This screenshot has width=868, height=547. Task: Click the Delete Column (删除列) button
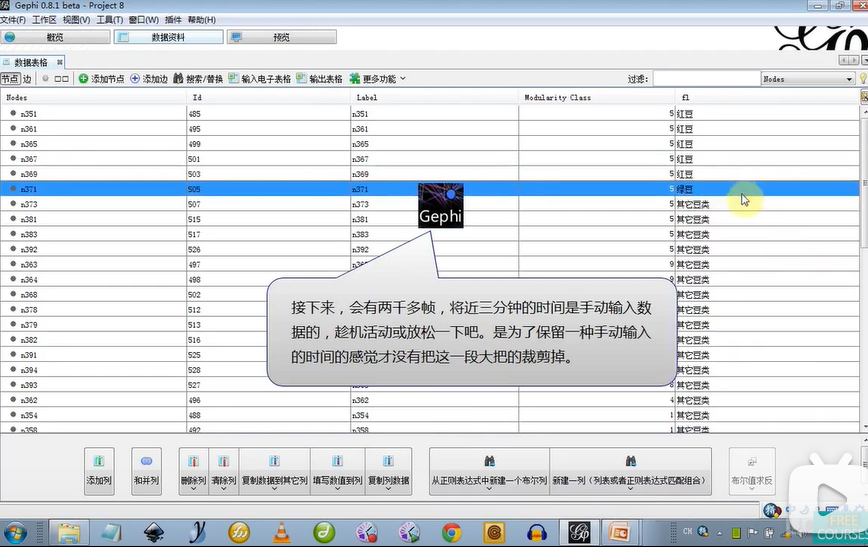click(x=193, y=469)
